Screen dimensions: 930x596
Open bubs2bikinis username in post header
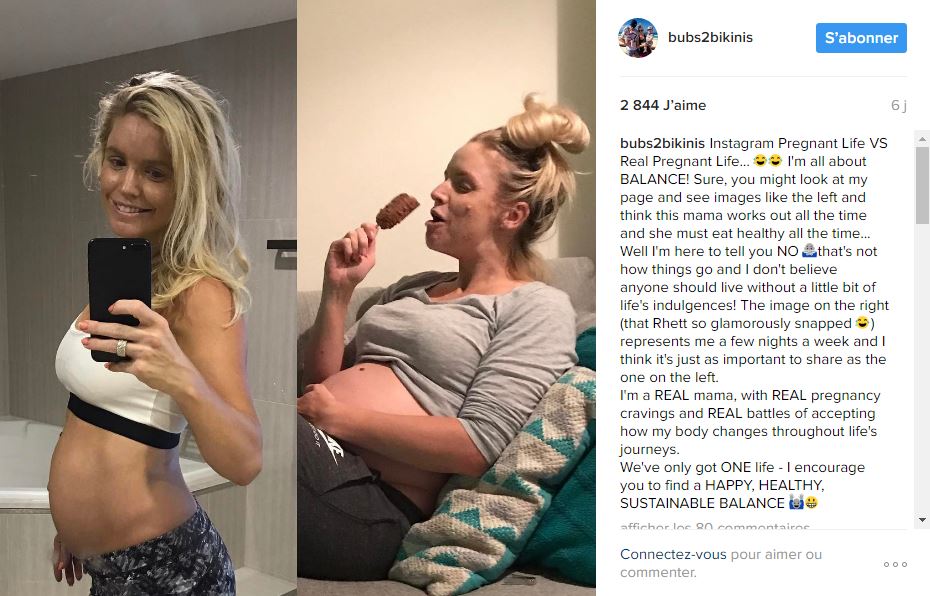(x=710, y=37)
